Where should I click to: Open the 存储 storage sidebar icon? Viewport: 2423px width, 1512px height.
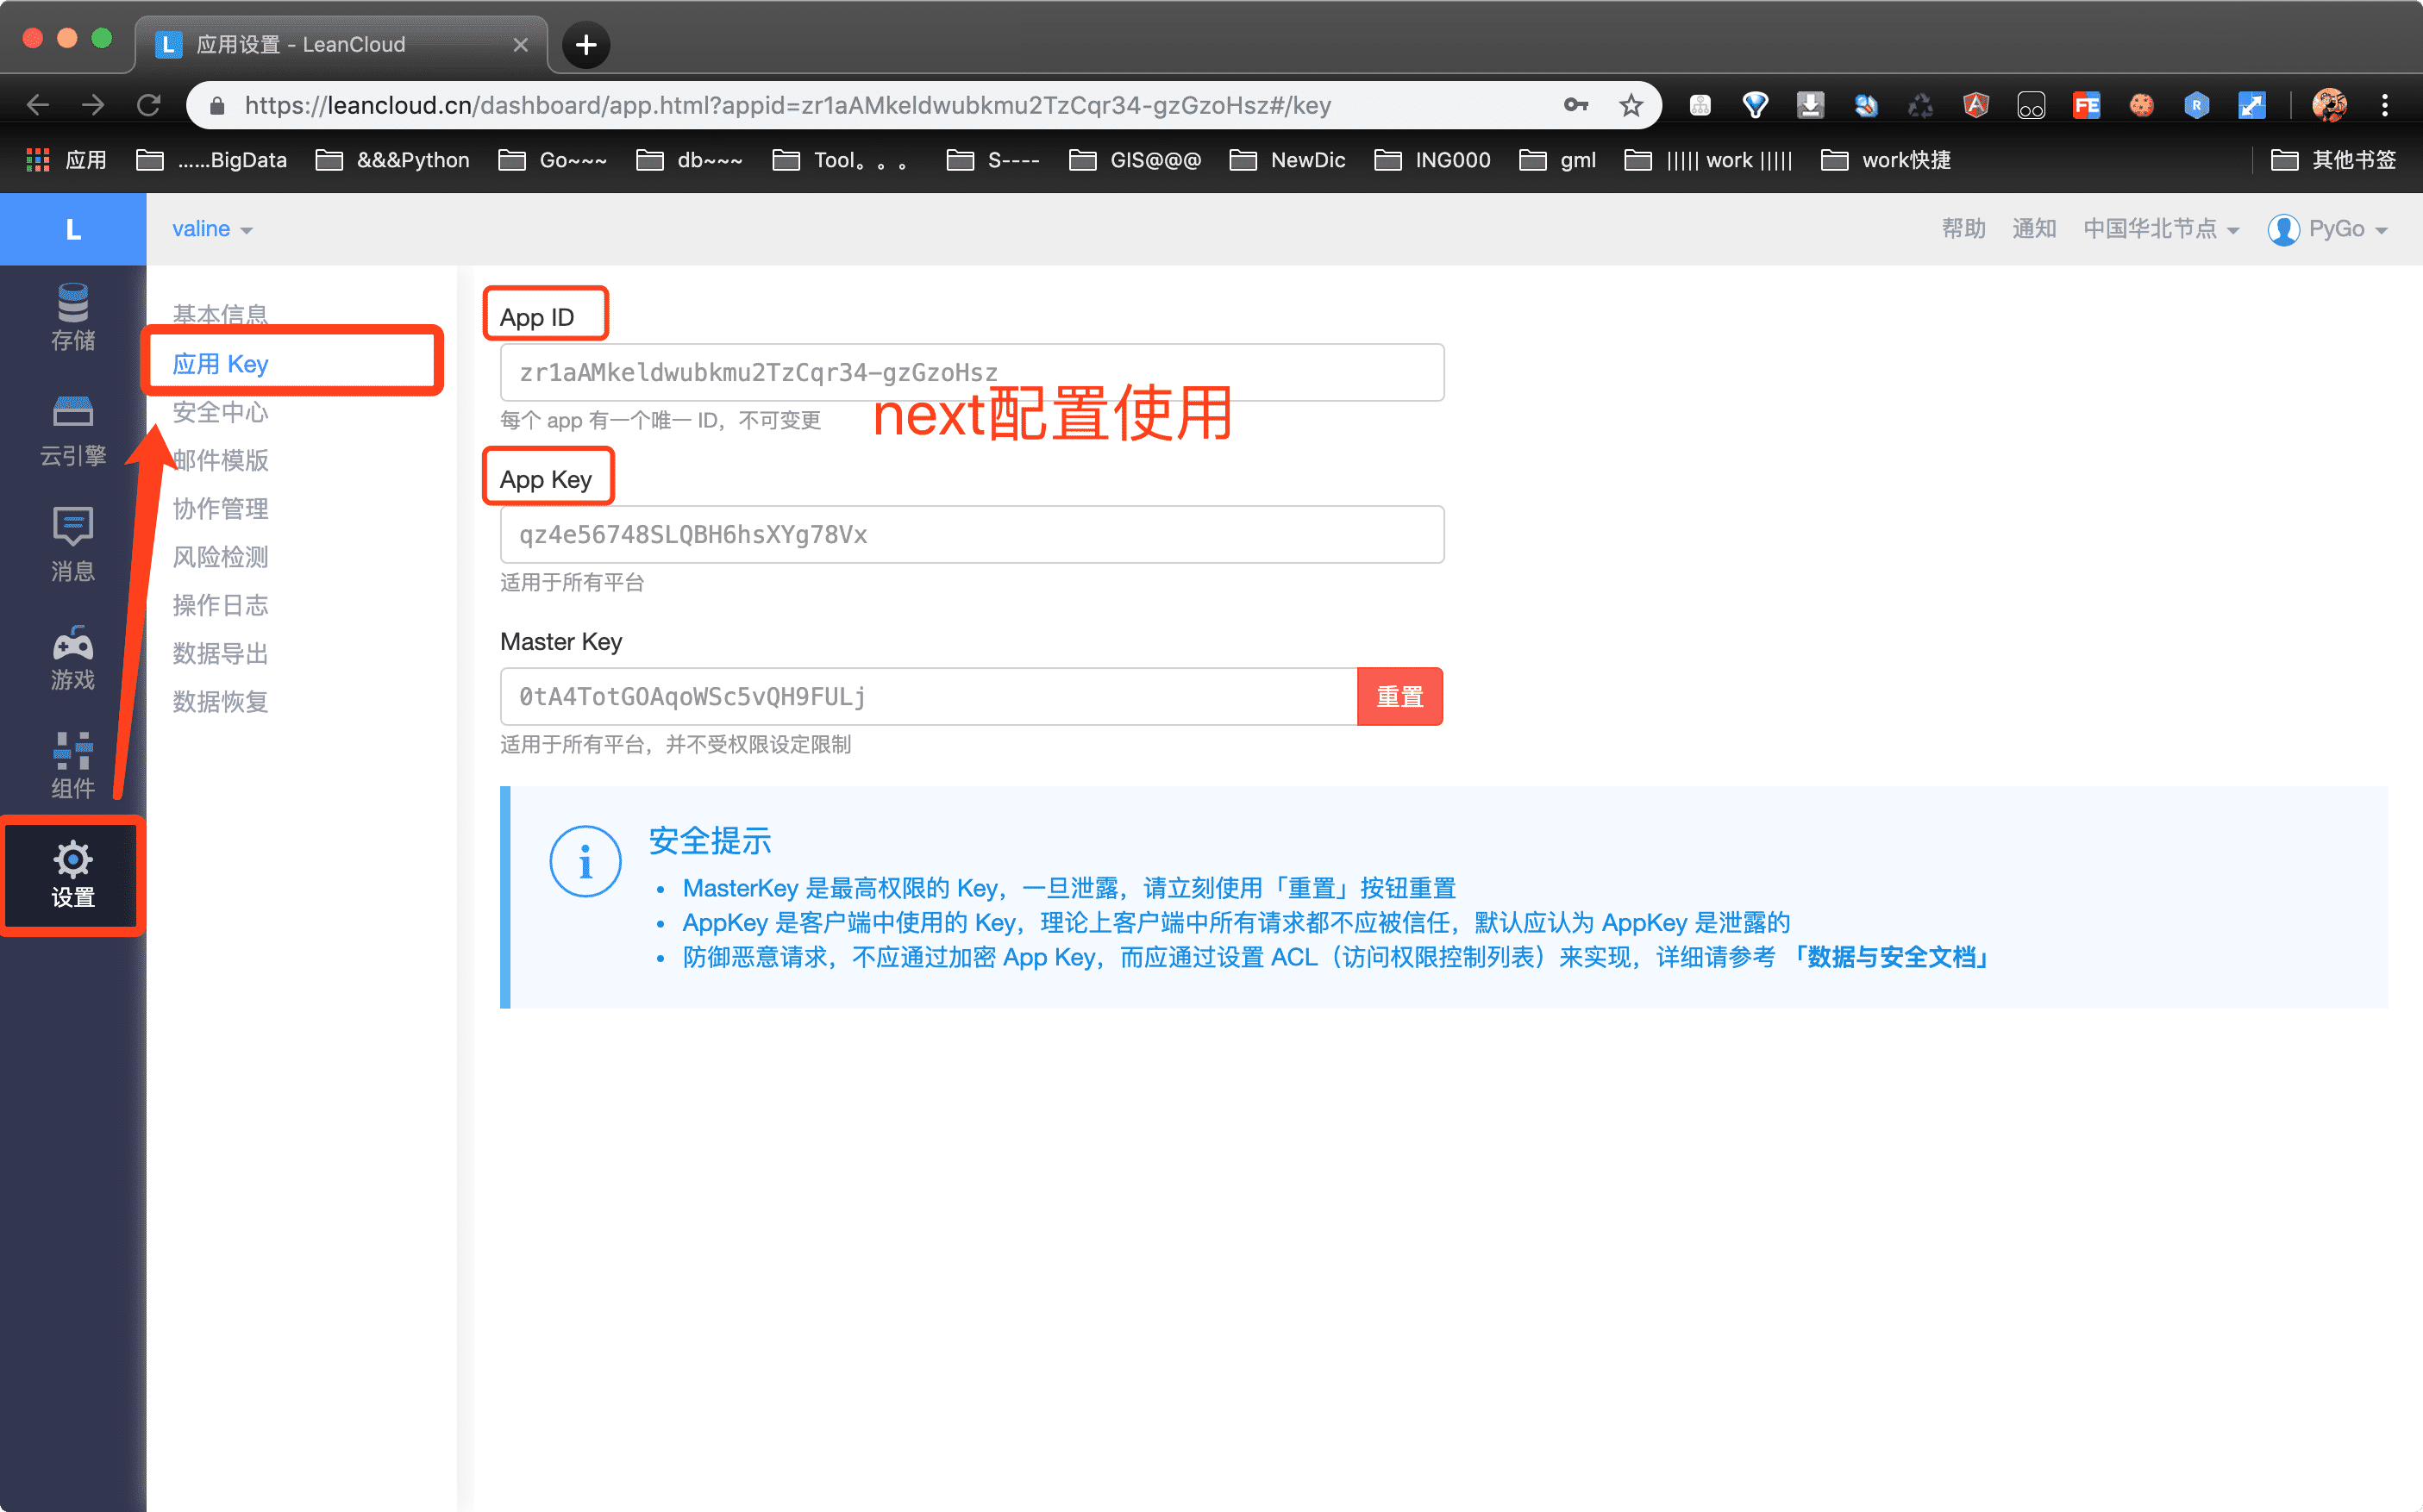pyautogui.click(x=73, y=317)
